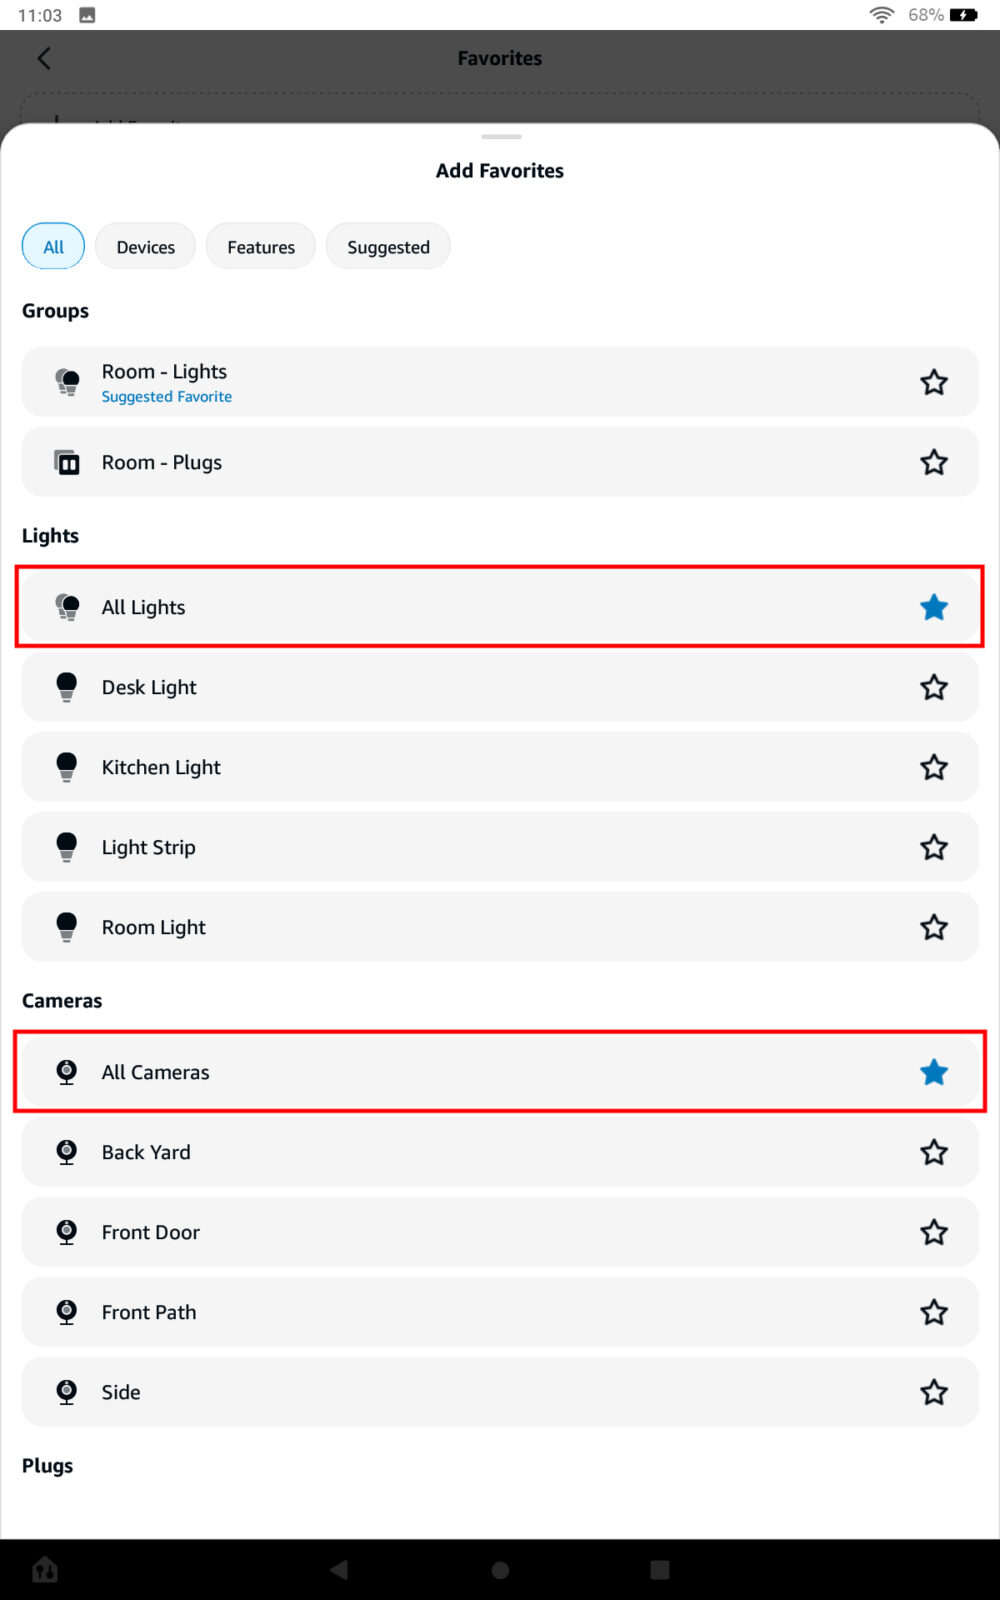This screenshot has width=1000, height=1600.
Task: Click the Room - Plugs group icon
Action: tap(66, 462)
